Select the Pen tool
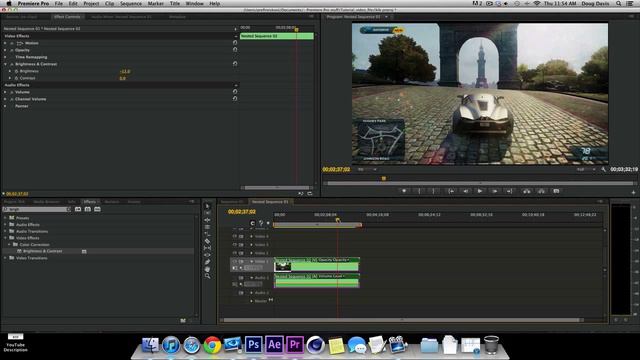Viewport: 640px width, 360px height. (x=207, y=262)
